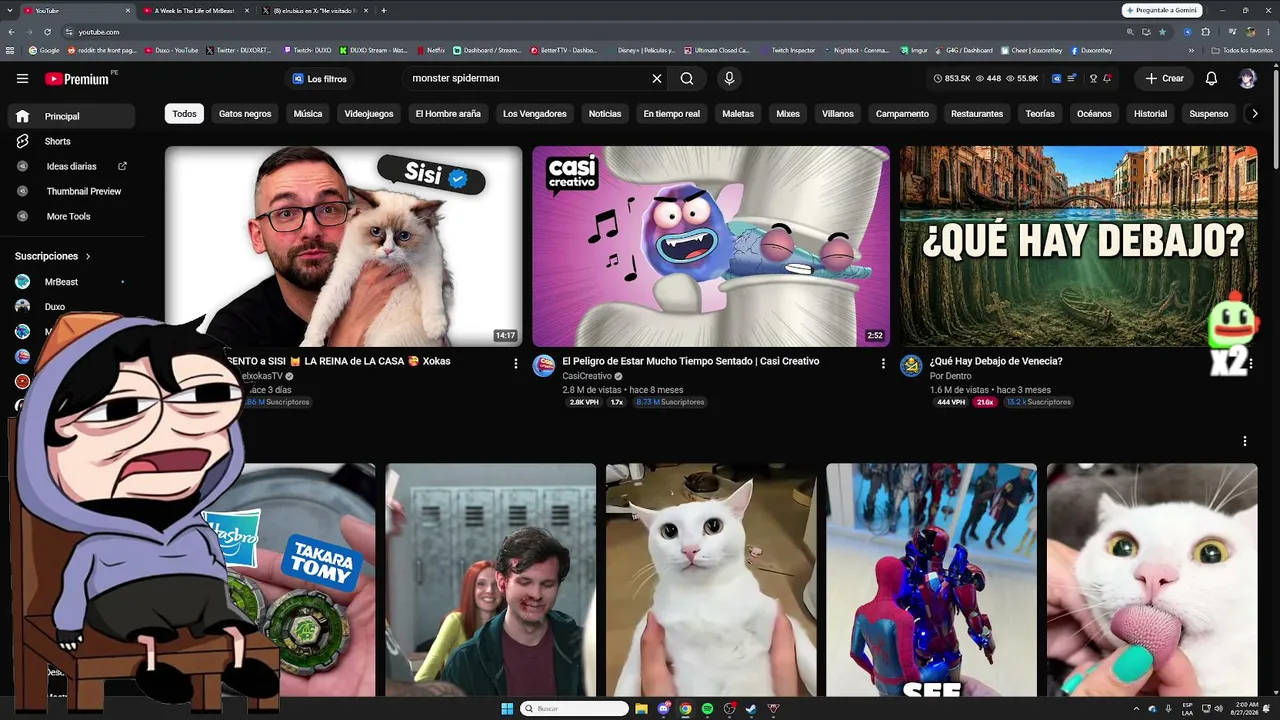Viewport: 1280px width, 720px height.
Task: Open the account avatar menu
Action: pyautogui.click(x=1247, y=78)
